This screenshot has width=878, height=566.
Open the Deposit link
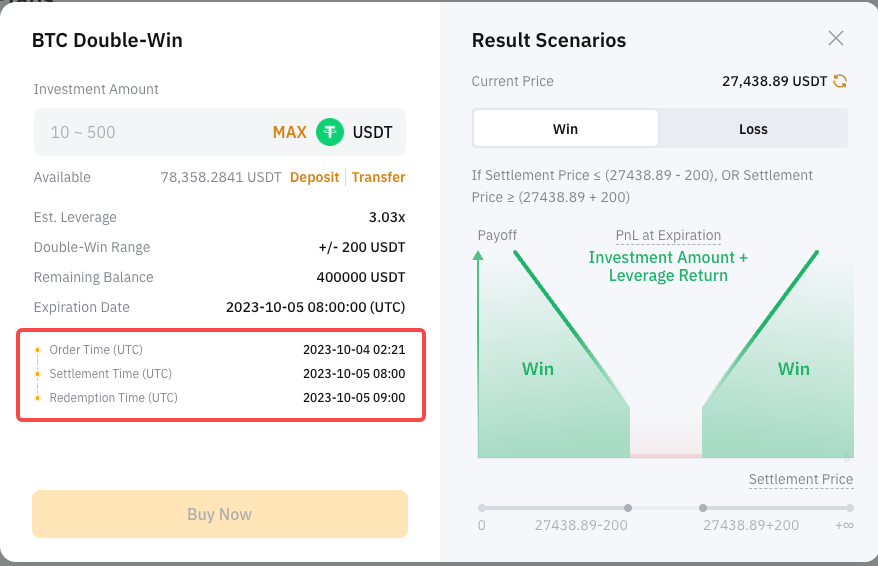[x=314, y=177]
